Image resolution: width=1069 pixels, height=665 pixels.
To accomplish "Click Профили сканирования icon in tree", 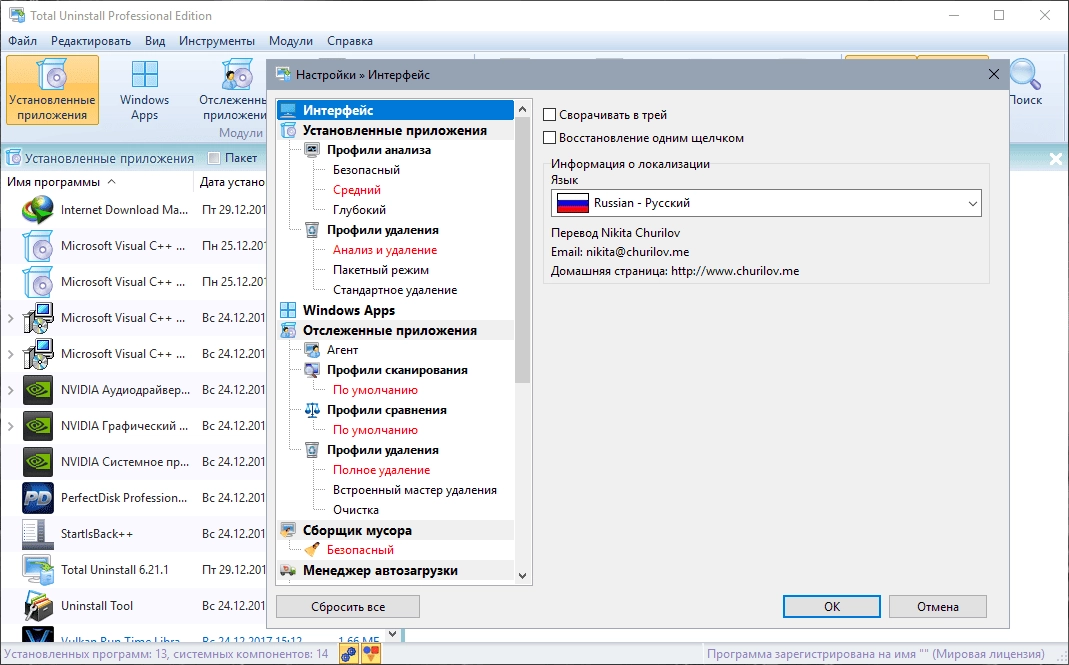I will (x=312, y=370).
